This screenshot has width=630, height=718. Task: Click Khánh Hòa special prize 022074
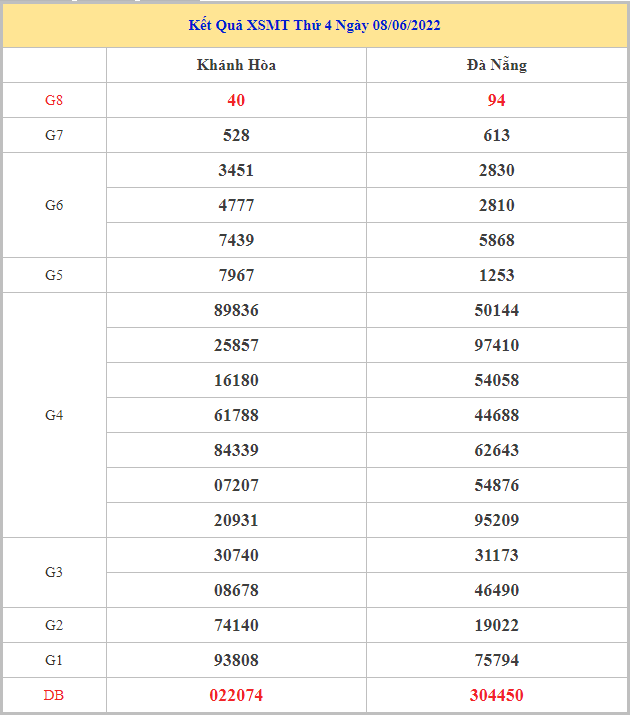tap(236, 695)
